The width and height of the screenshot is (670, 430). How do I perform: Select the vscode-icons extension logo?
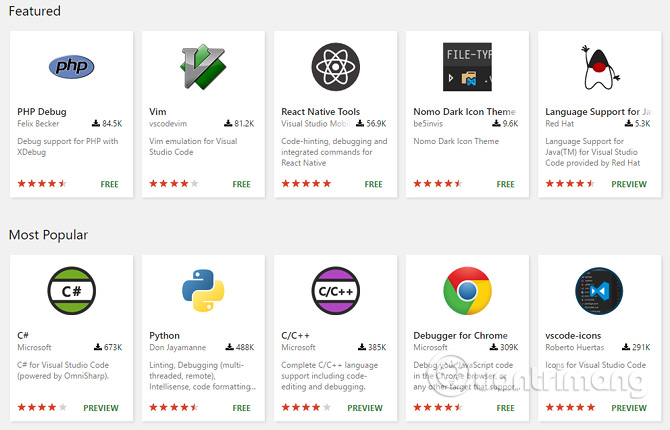(600, 290)
